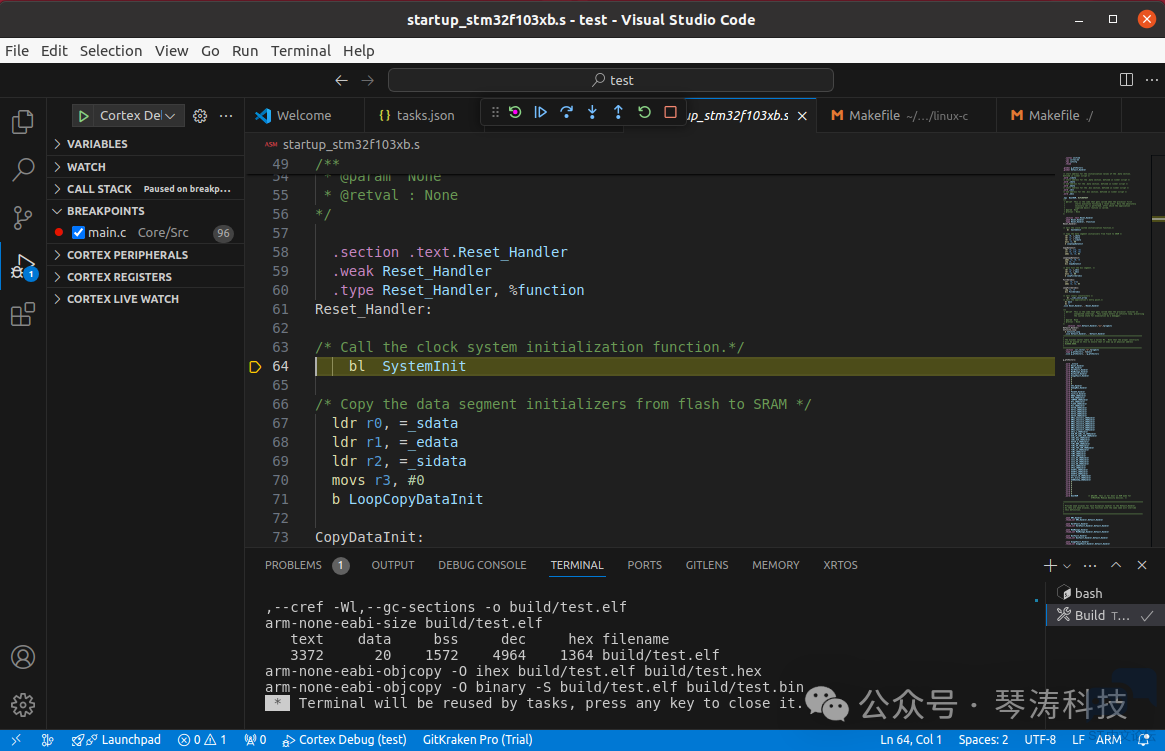Step Out in debug toolbar
1165x751 pixels.
coord(618,112)
